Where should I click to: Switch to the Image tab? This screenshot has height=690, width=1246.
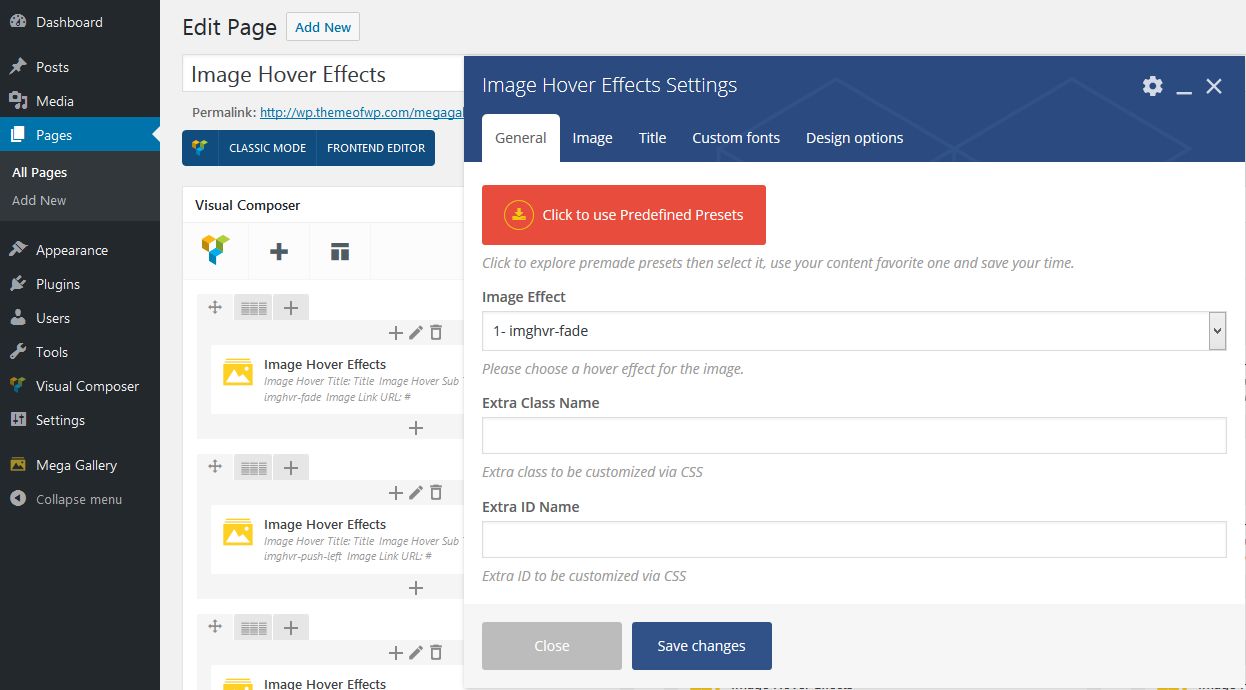pyautogui.click(x=592, y=138)
